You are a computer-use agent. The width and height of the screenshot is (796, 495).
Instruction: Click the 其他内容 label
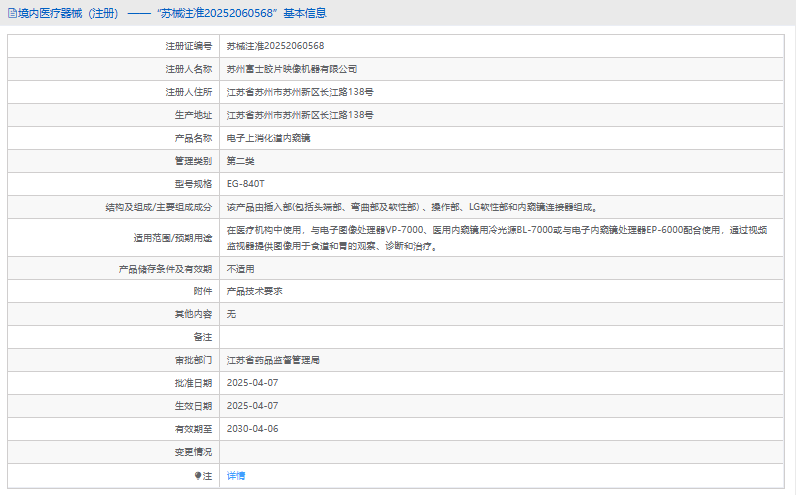click(x=193, y=314)
